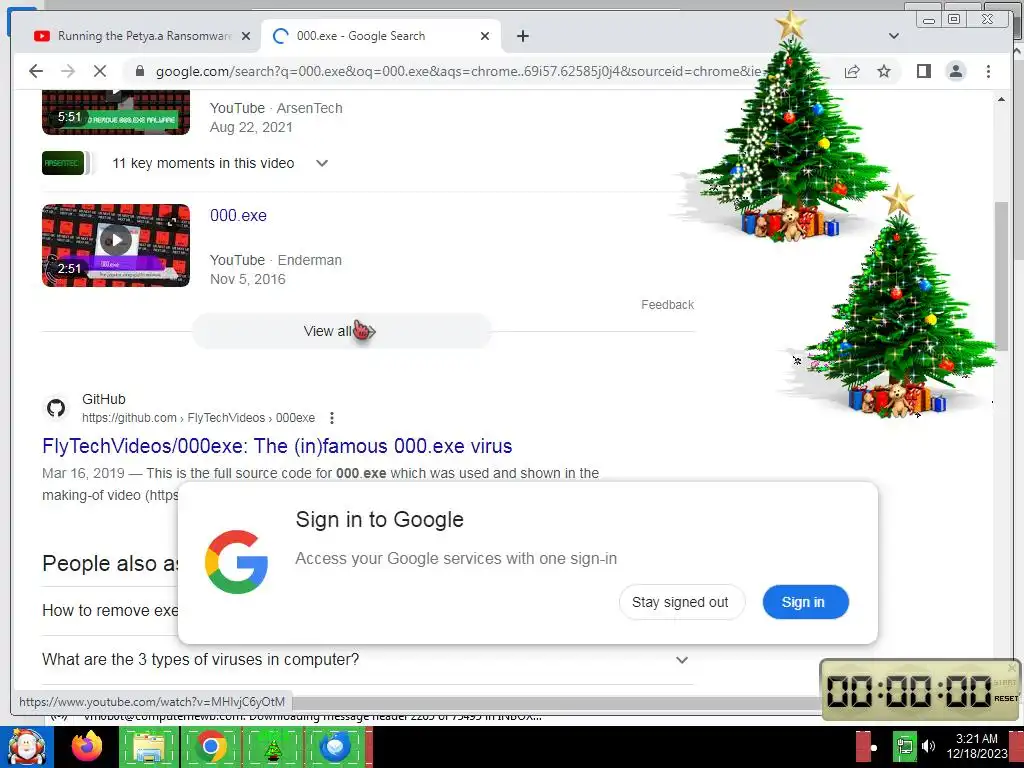Viewport: 1024px width, 768px height.
Task: Open Firefox from the taskbar
Action: (86, 746)
